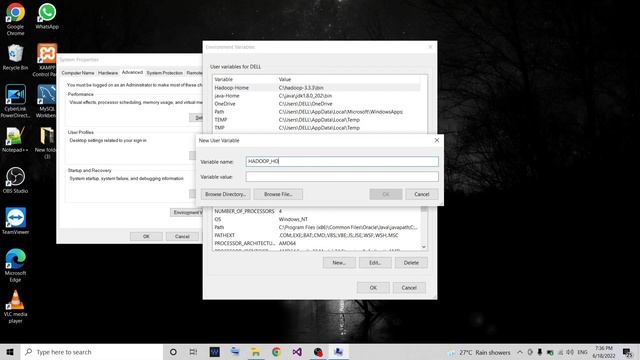The image size is (640, 360).
Task: Open the MySQL Workbench desktop shortcut
Action: (x=47, y=101)
